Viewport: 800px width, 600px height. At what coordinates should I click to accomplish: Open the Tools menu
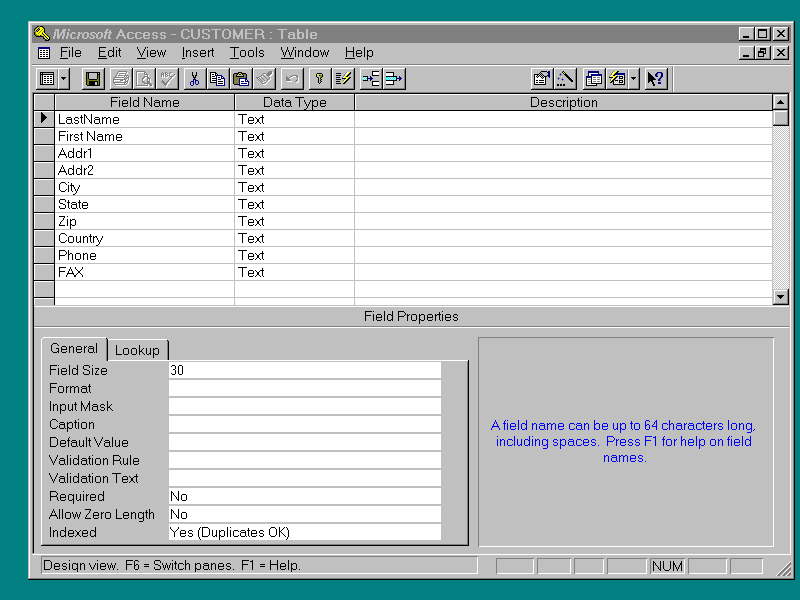point(247,52)
